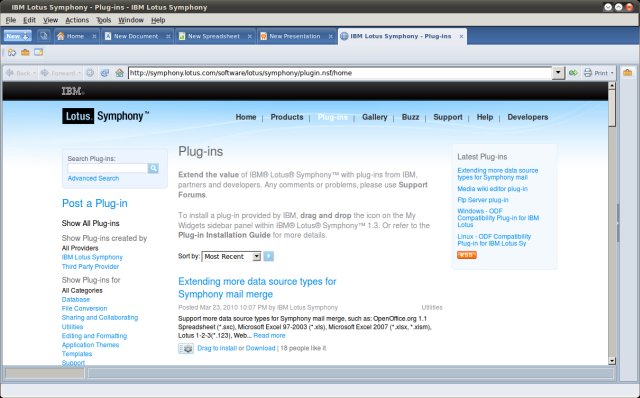Click the magnifier search button
640x398 pixels.
tap(153, 168)
